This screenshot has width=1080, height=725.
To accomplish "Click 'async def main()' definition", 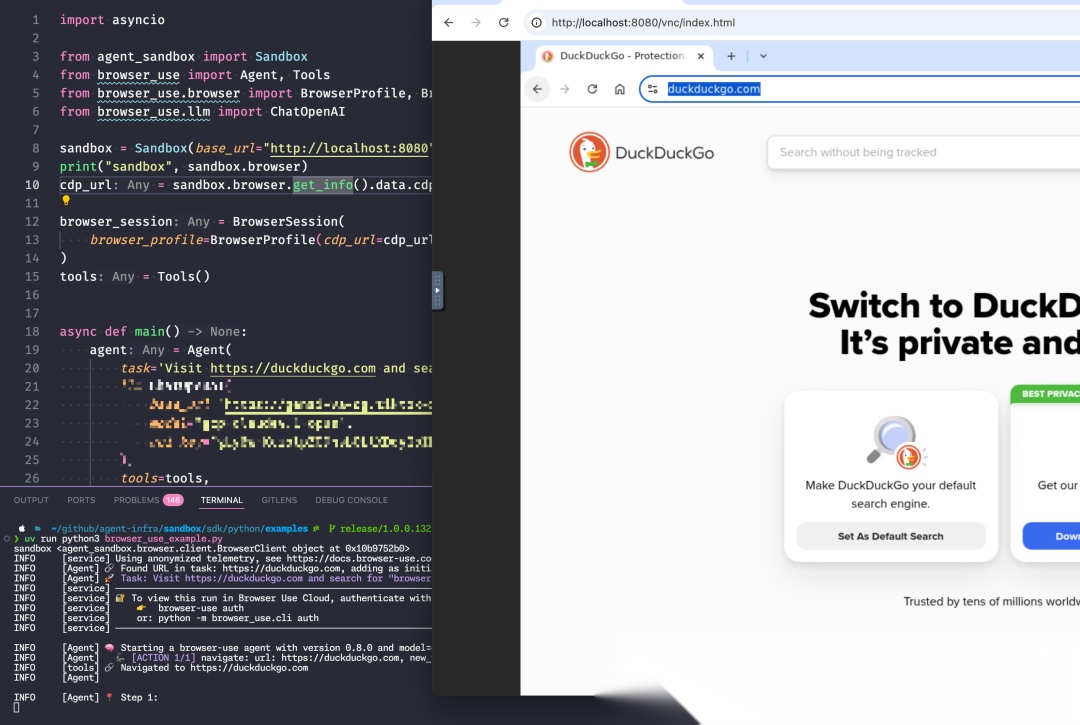I will (120, 332).
